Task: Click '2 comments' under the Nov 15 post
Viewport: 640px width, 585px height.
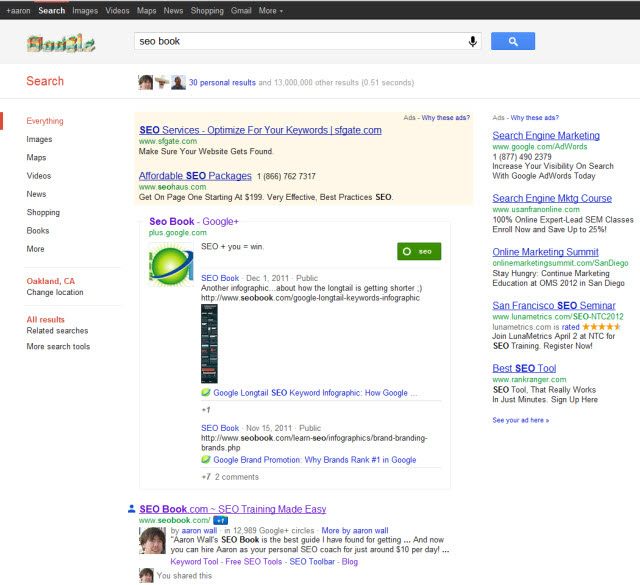Action: click(x=237, y=477)
